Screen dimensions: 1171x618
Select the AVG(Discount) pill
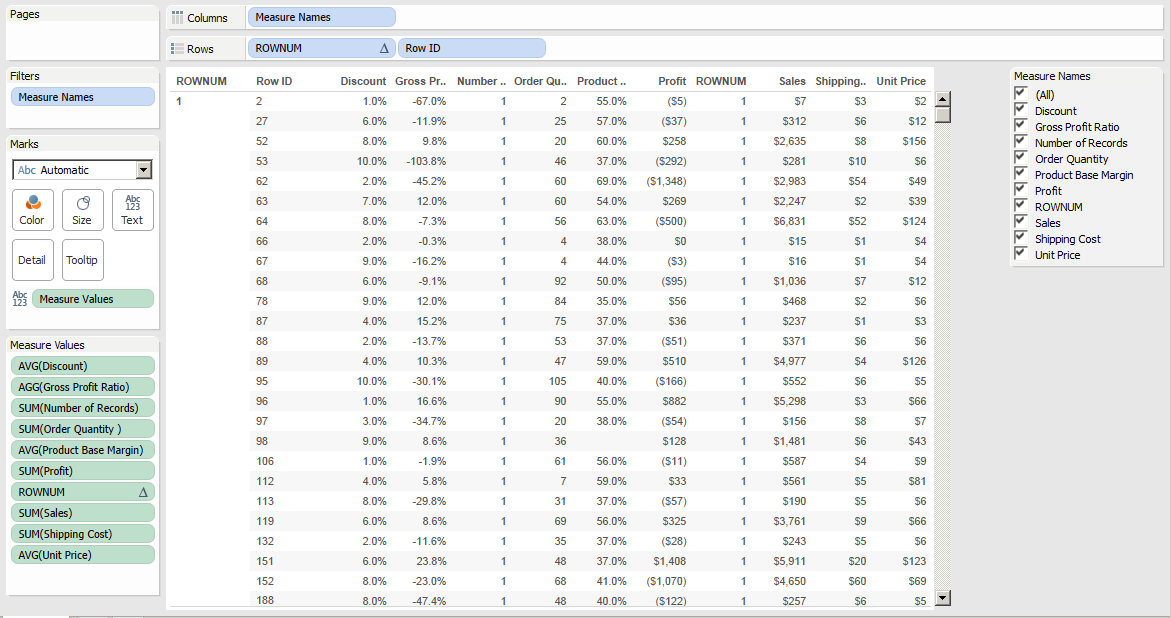click(83, 366)
